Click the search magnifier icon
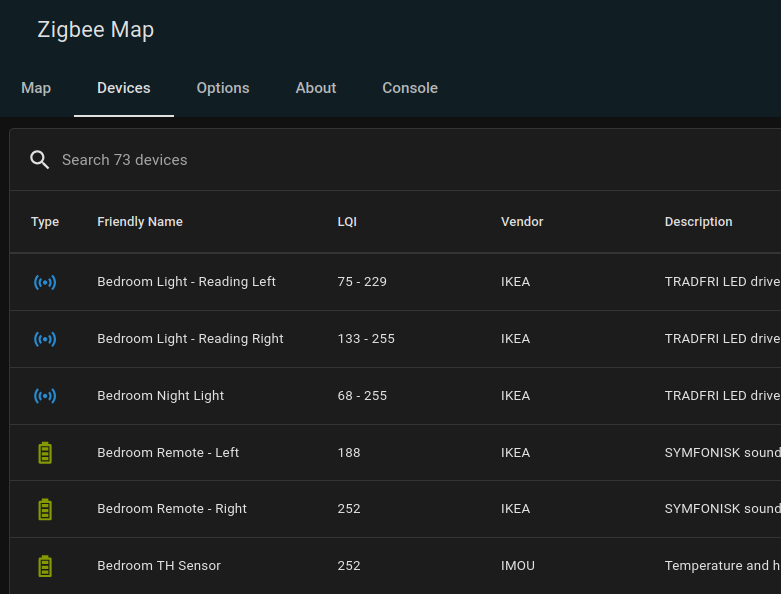 click(x=39, y=160)
